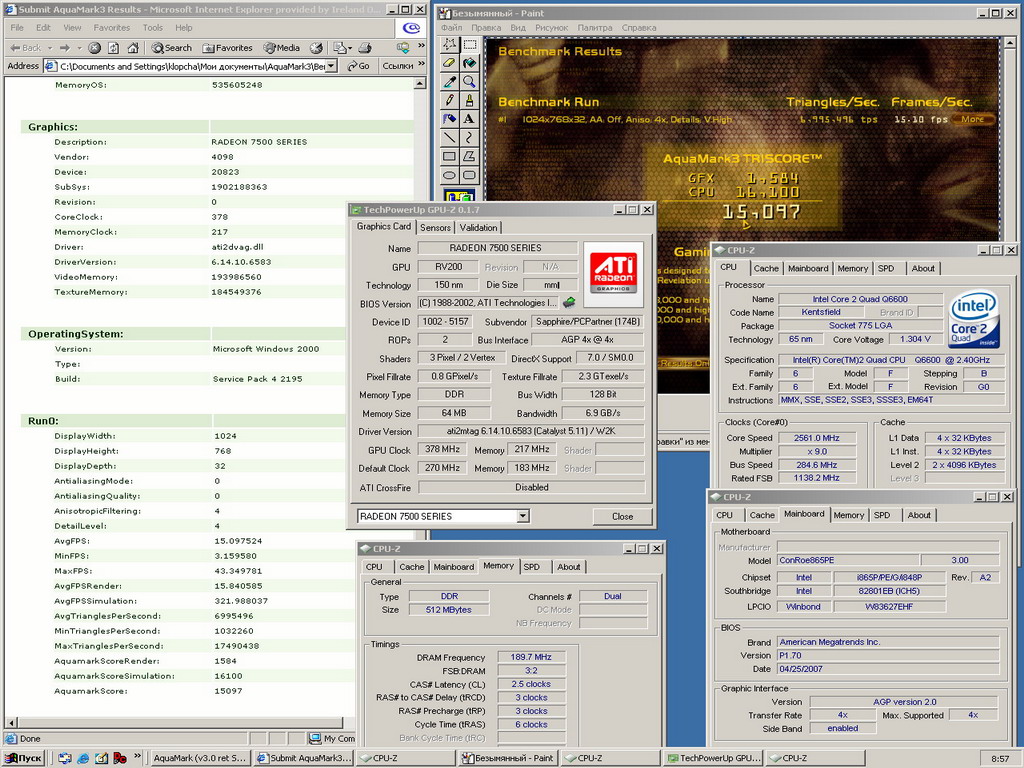Pick the Polygon shape tool
This screenshot has width=1024, height=768.
(x=469, y=157)
